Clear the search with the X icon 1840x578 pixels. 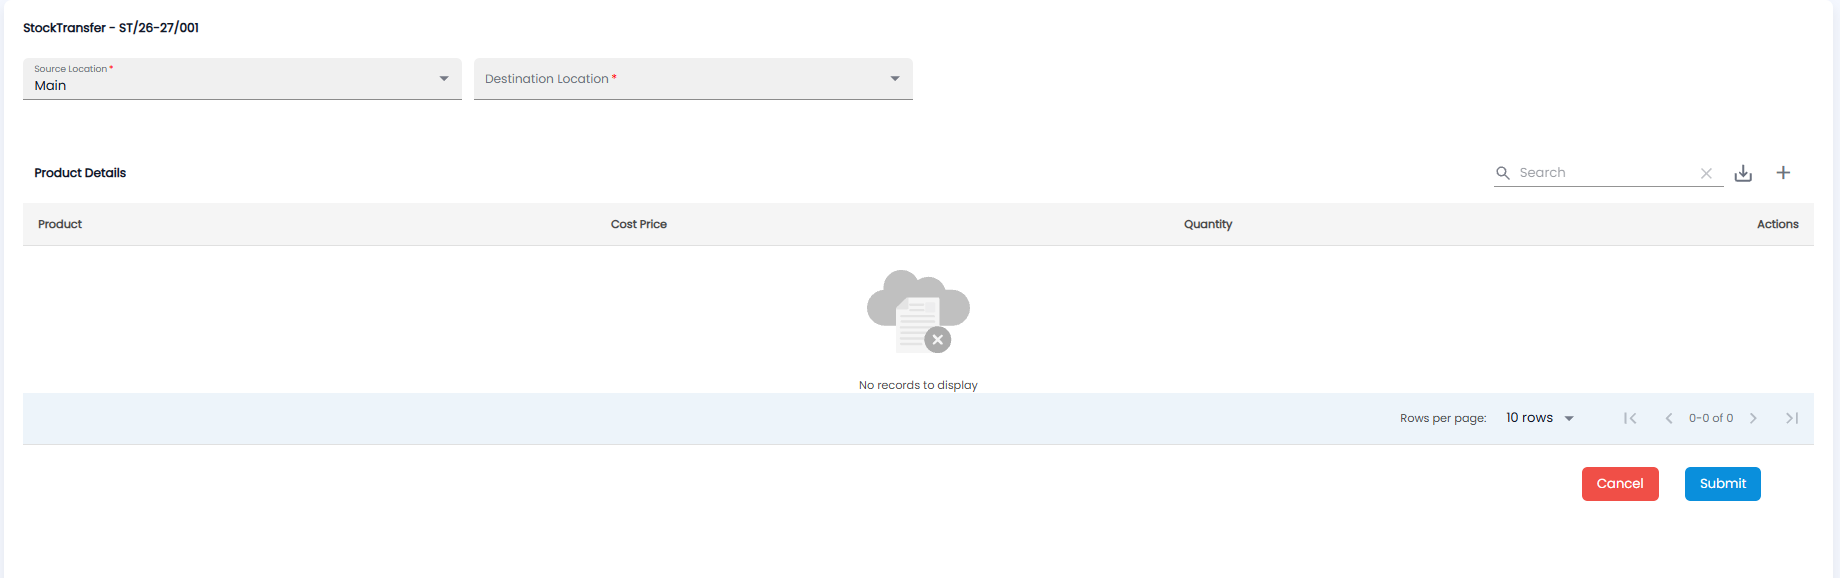[1706, 173]
